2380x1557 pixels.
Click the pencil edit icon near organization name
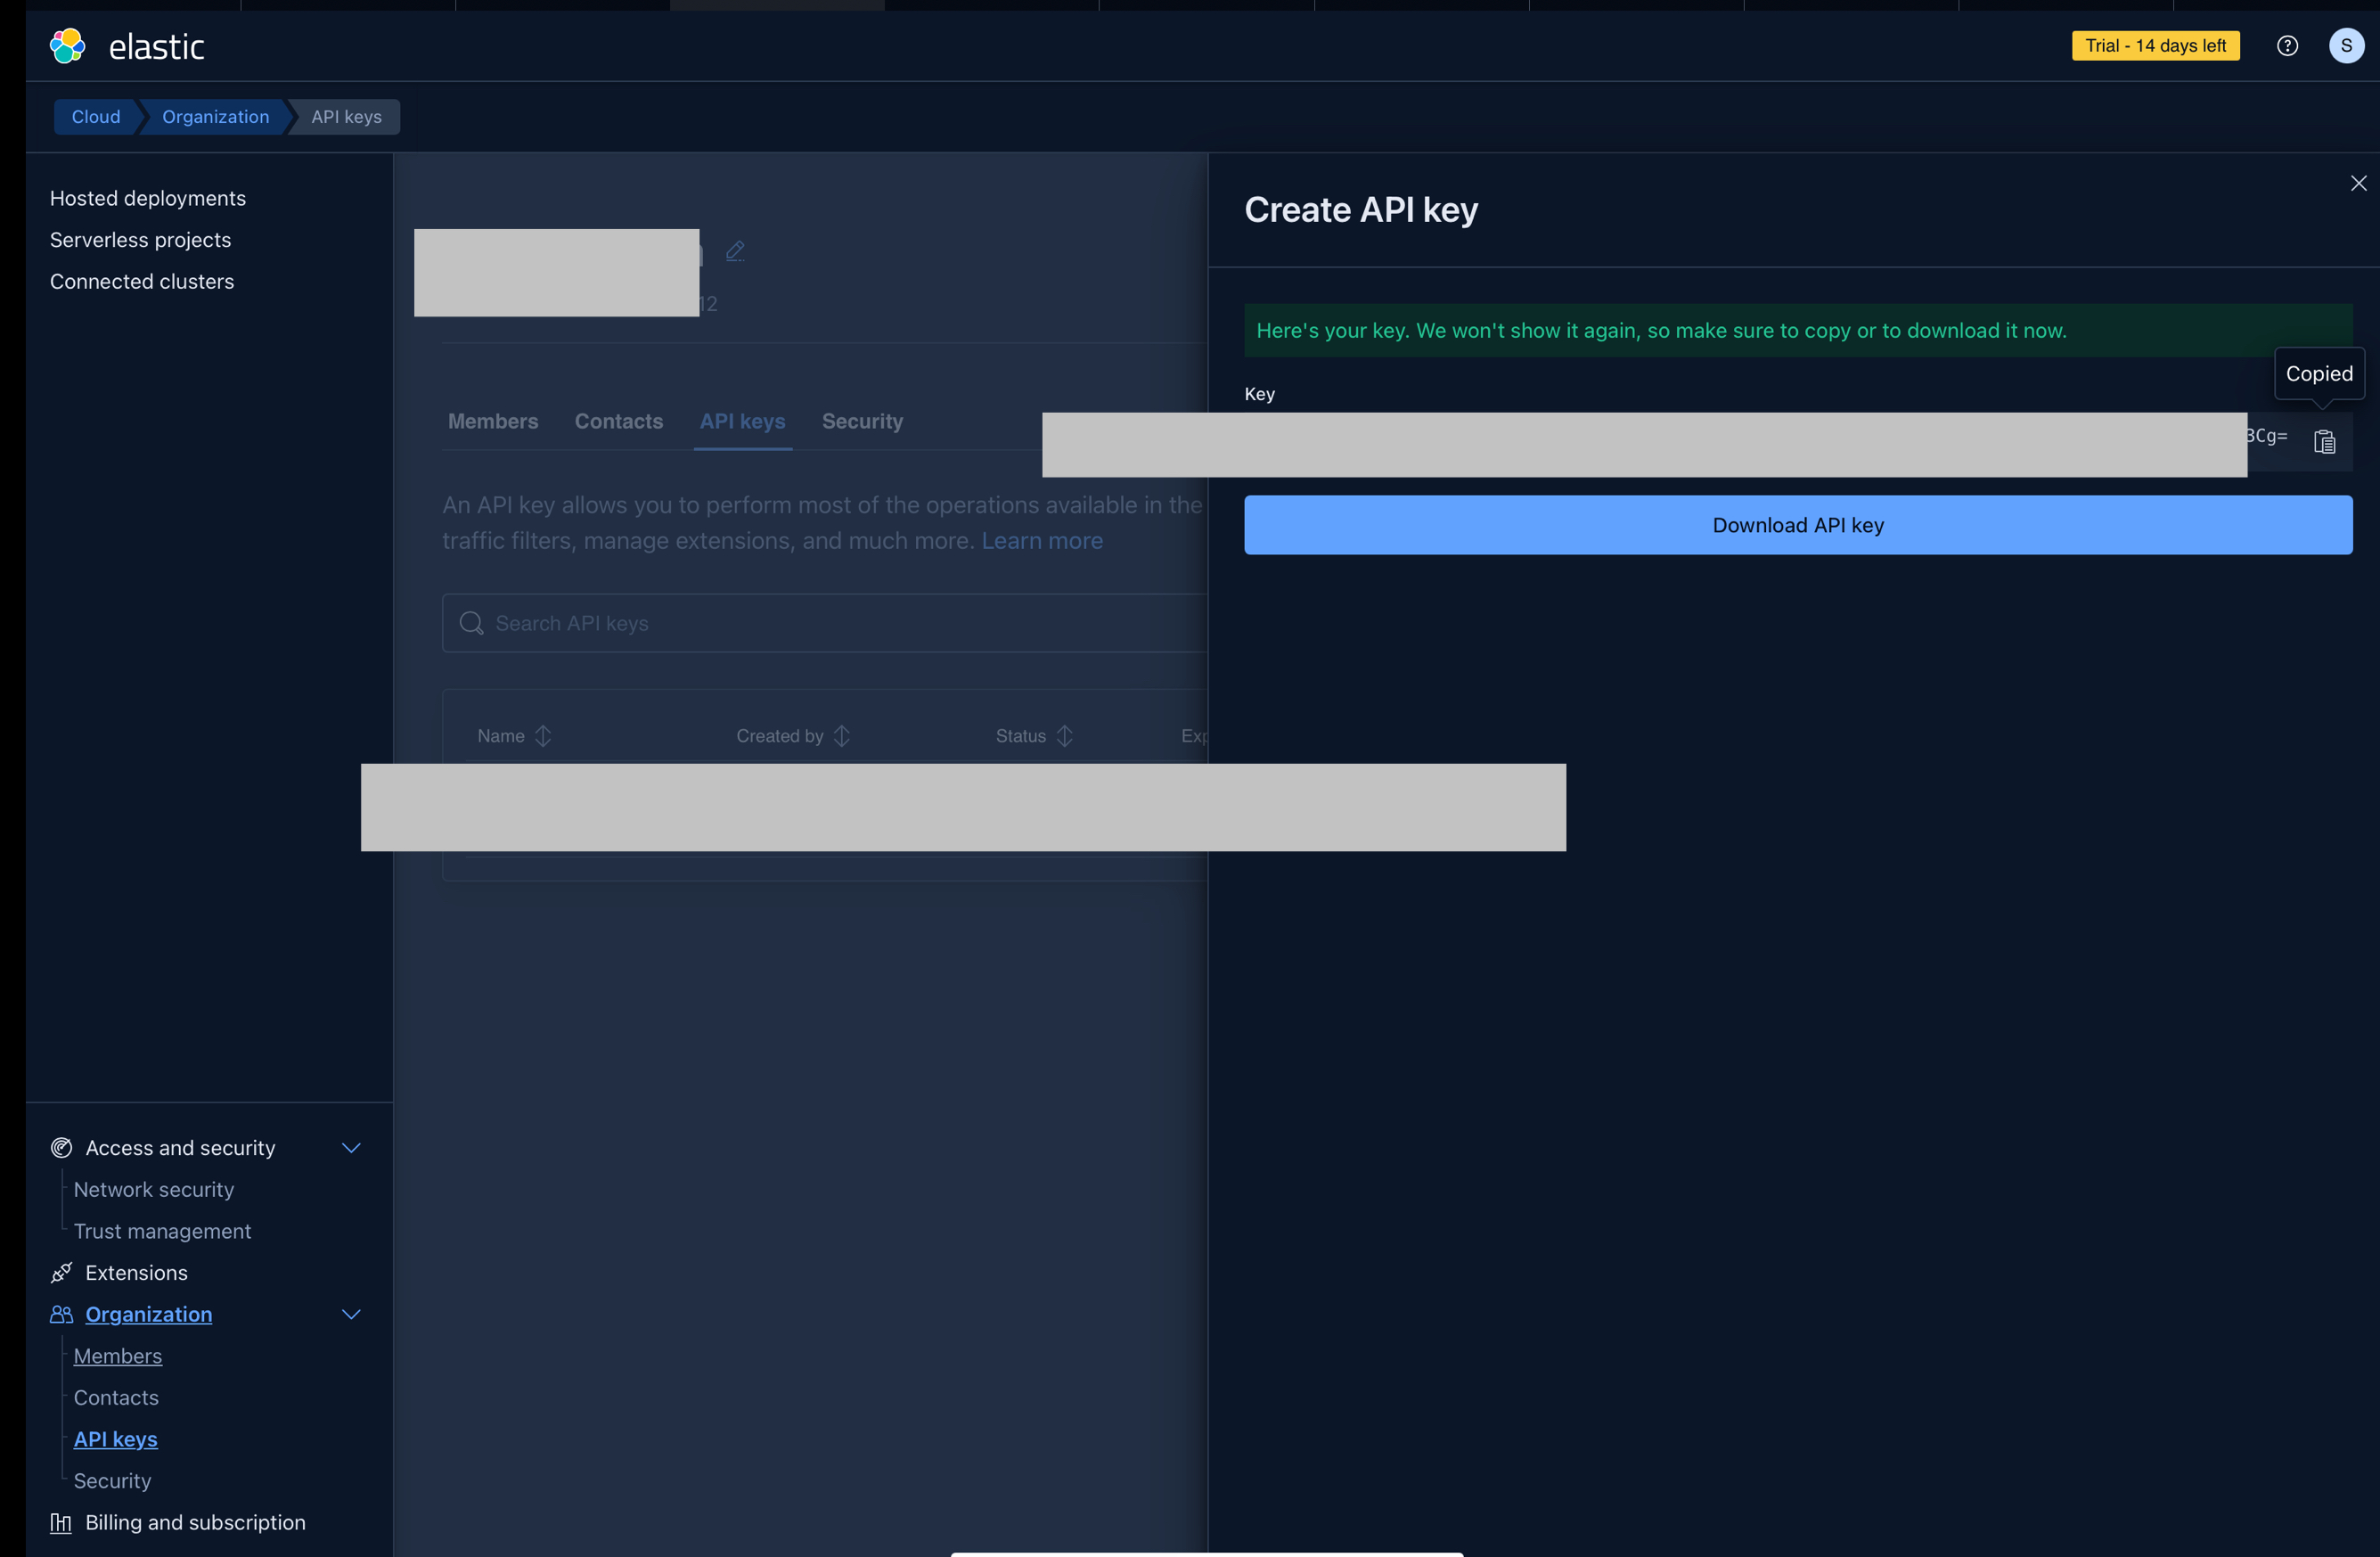pos(736,250)
